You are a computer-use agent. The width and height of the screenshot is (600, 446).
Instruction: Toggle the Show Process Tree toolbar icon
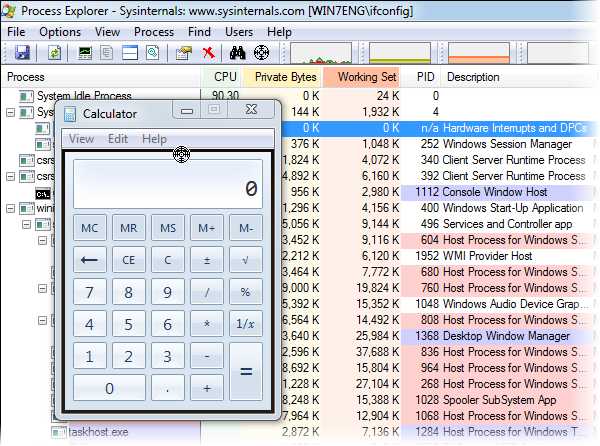107,52
